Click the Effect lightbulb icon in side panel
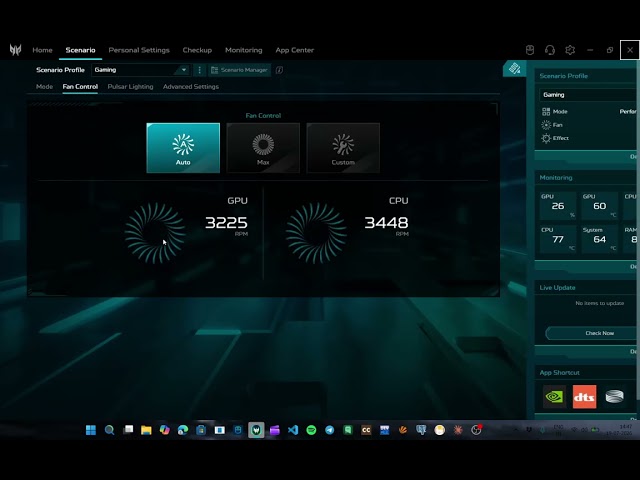This screenshot has height=480, width=640. click(546, 138)
